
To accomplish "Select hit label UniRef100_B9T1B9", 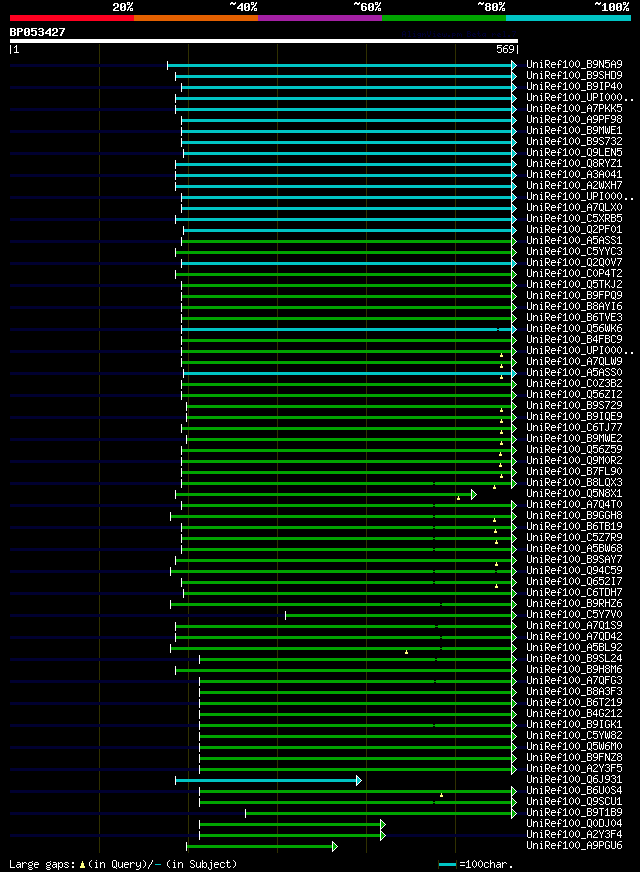I will 574,812.
